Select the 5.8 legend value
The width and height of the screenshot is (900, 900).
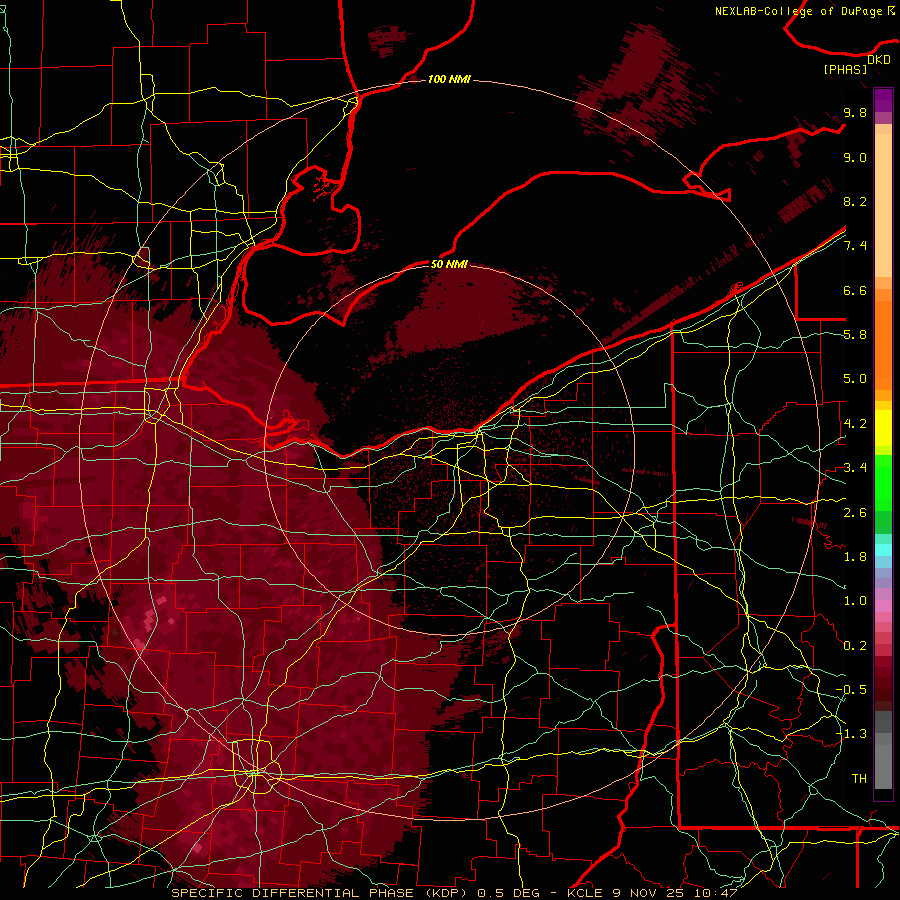pos(855,335)
